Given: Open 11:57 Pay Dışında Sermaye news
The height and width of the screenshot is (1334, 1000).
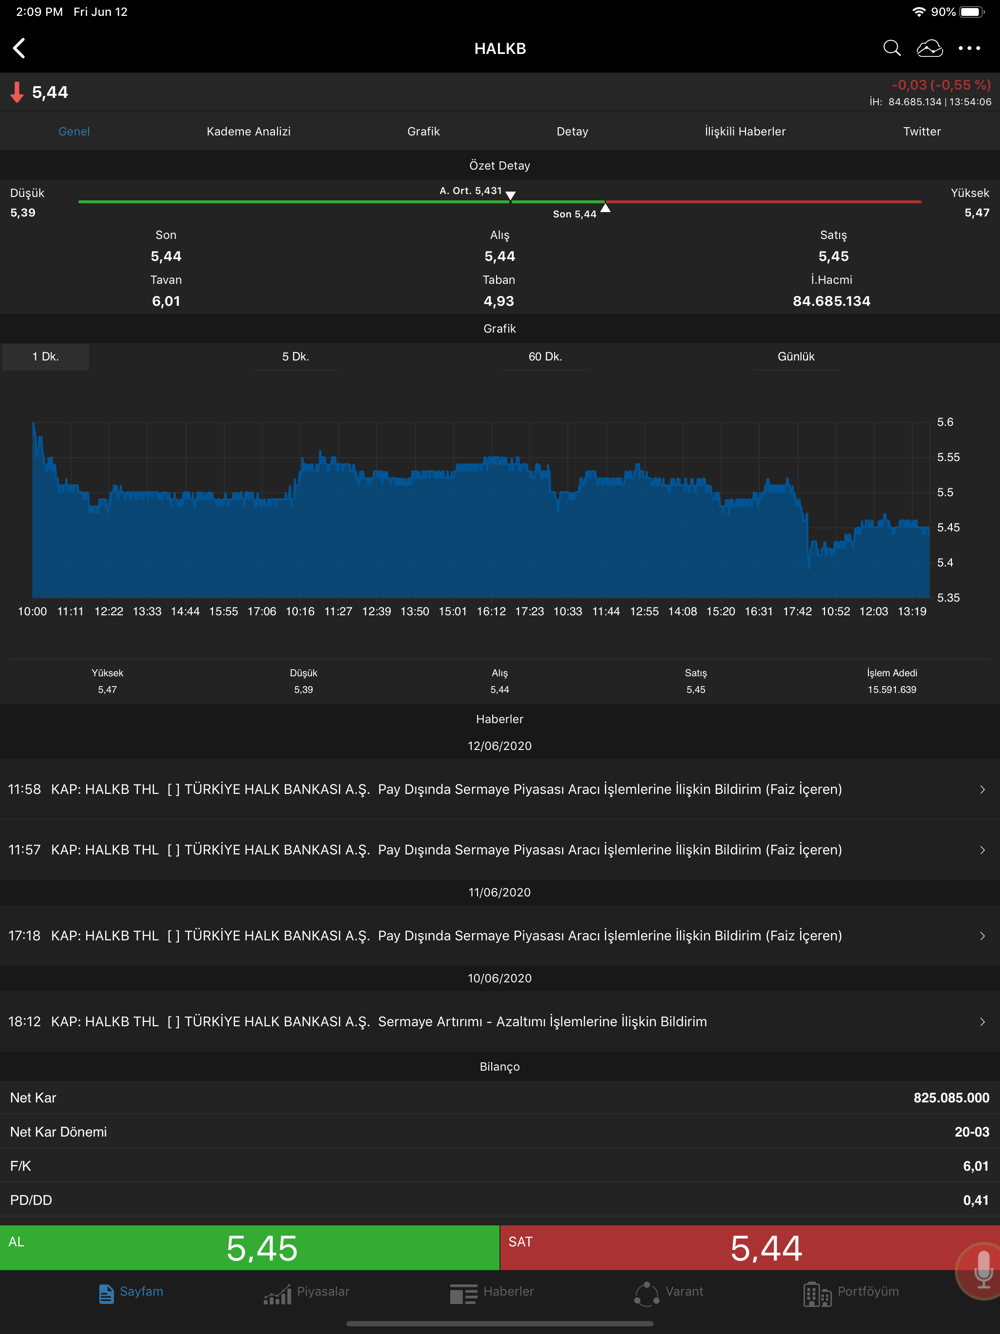Looking at the screenshot, I should (500, 849).
